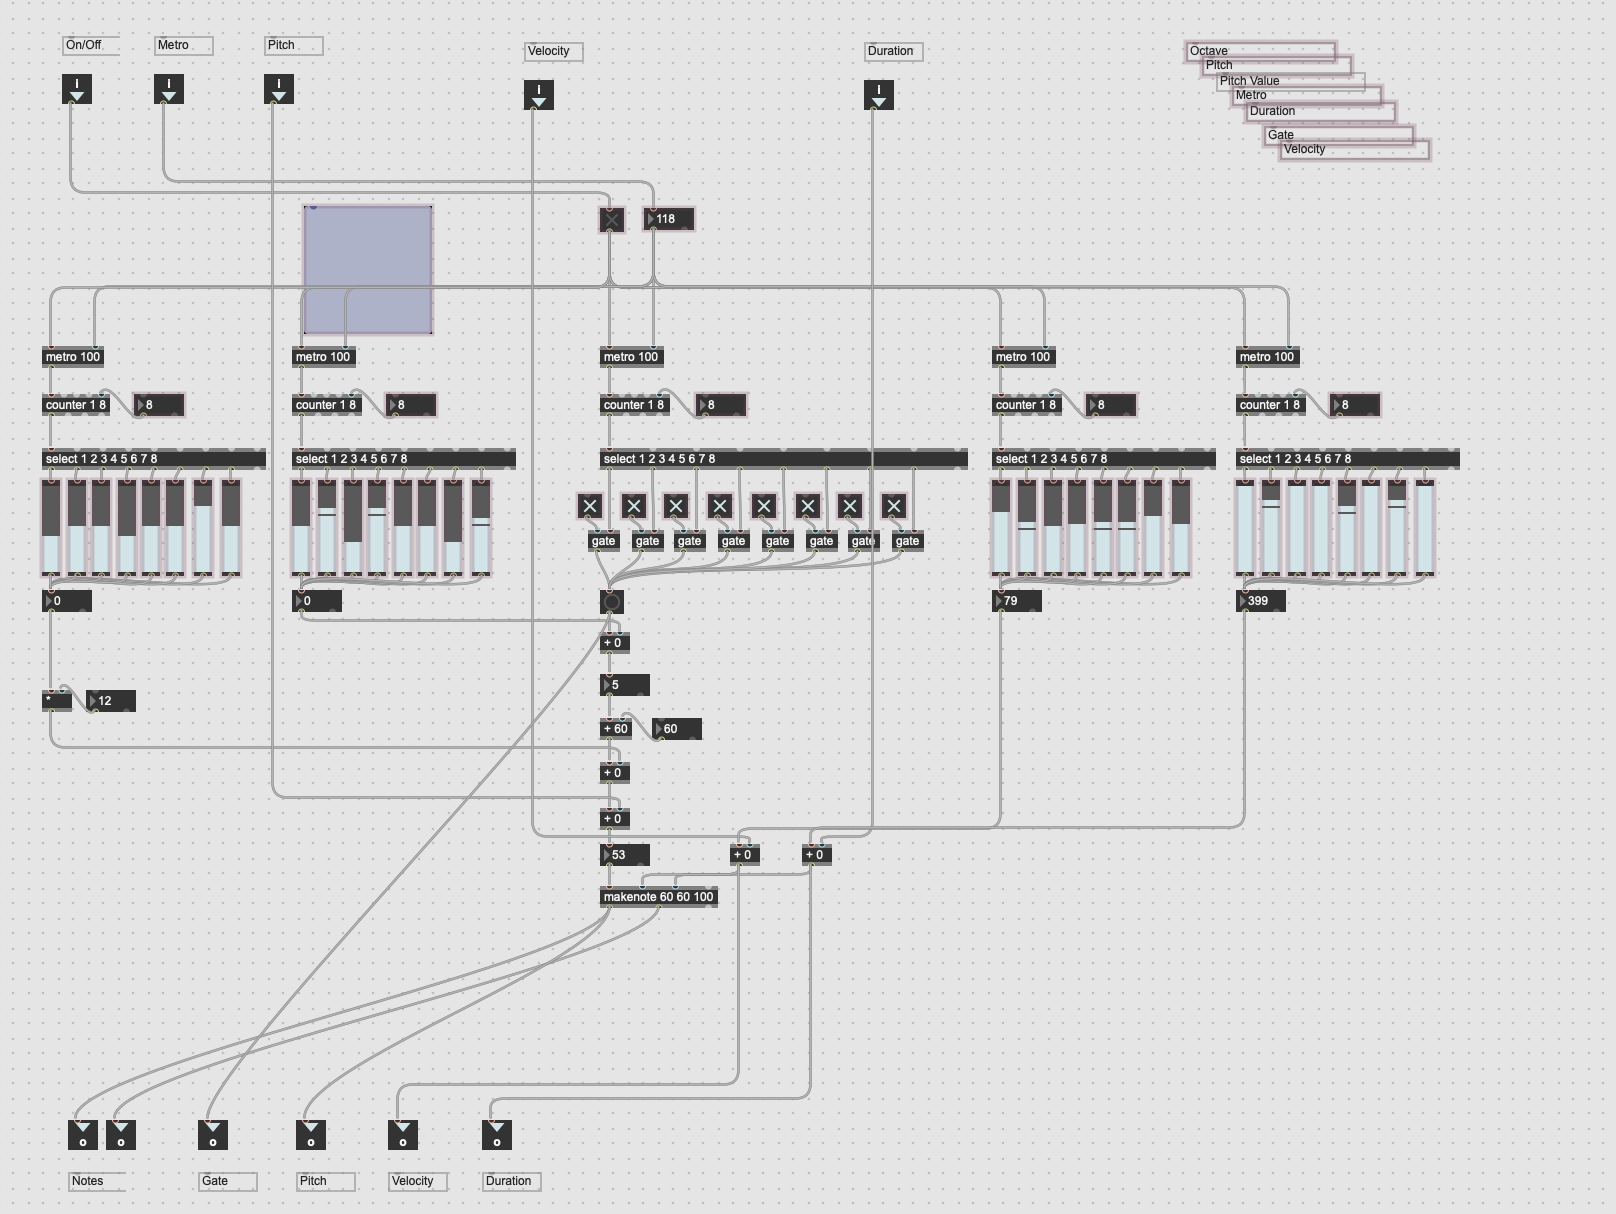The image size is (1616, 1214).
Task: Toggle the main switch beside the 118 box
Action: 612,220
